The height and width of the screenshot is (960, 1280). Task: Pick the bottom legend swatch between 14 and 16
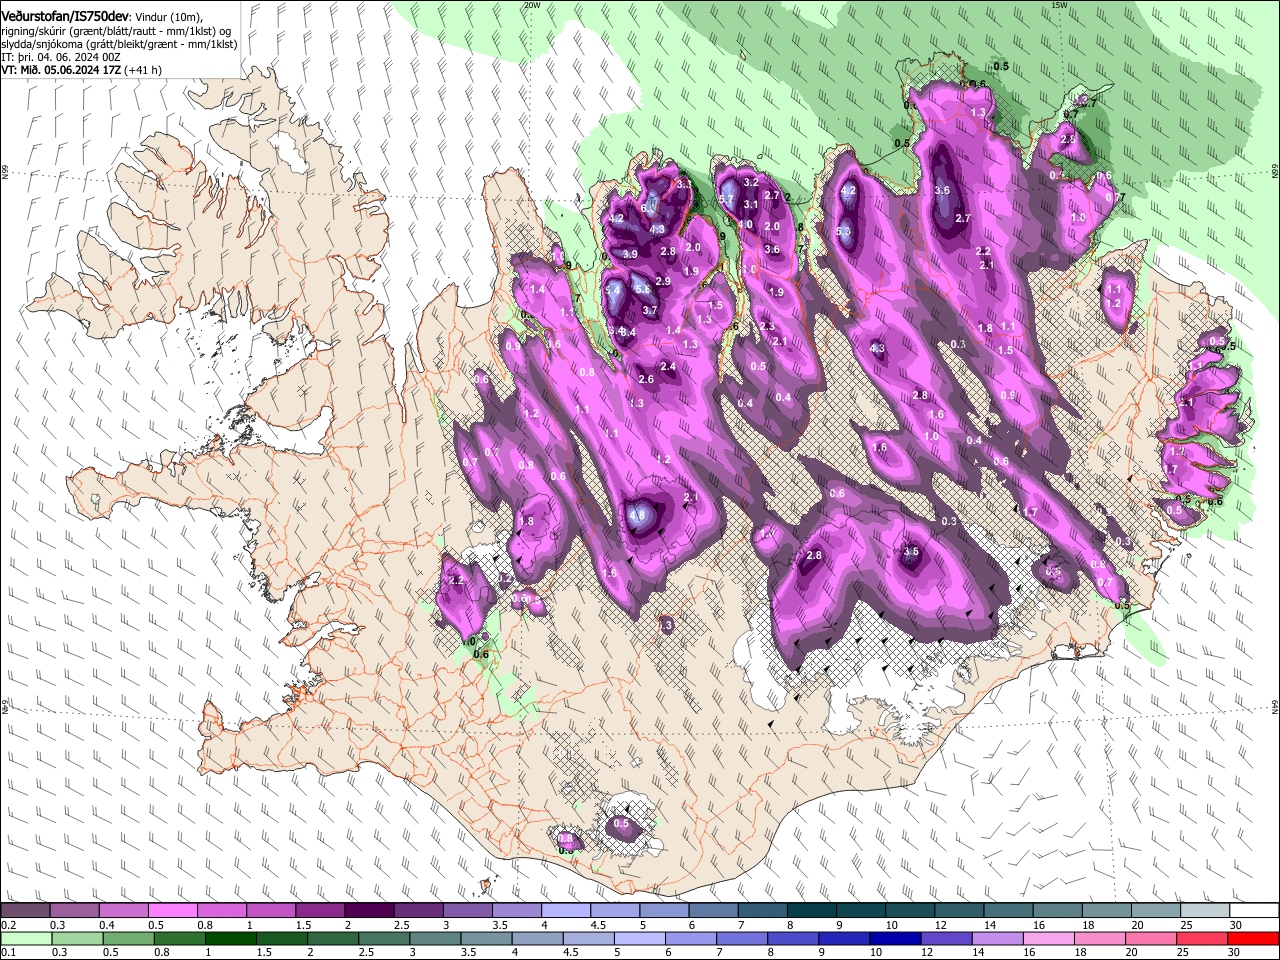pyautogui.click(x=997, y=938)
